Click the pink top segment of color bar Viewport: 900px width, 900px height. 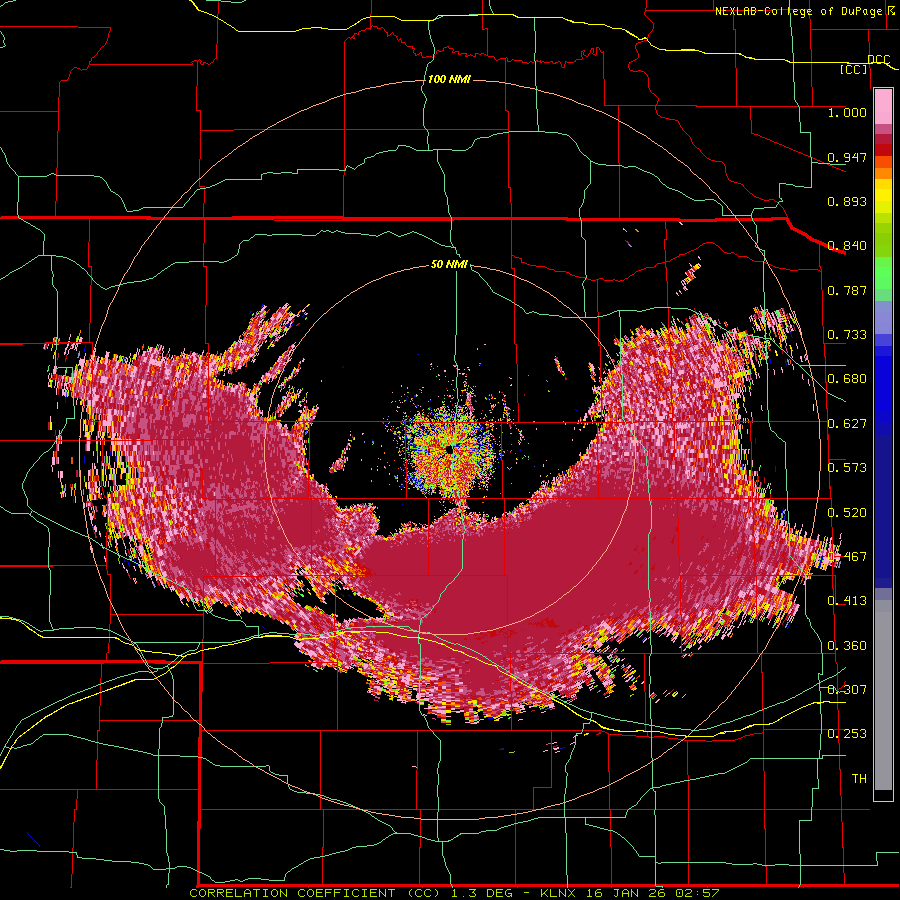coord(883,106)
